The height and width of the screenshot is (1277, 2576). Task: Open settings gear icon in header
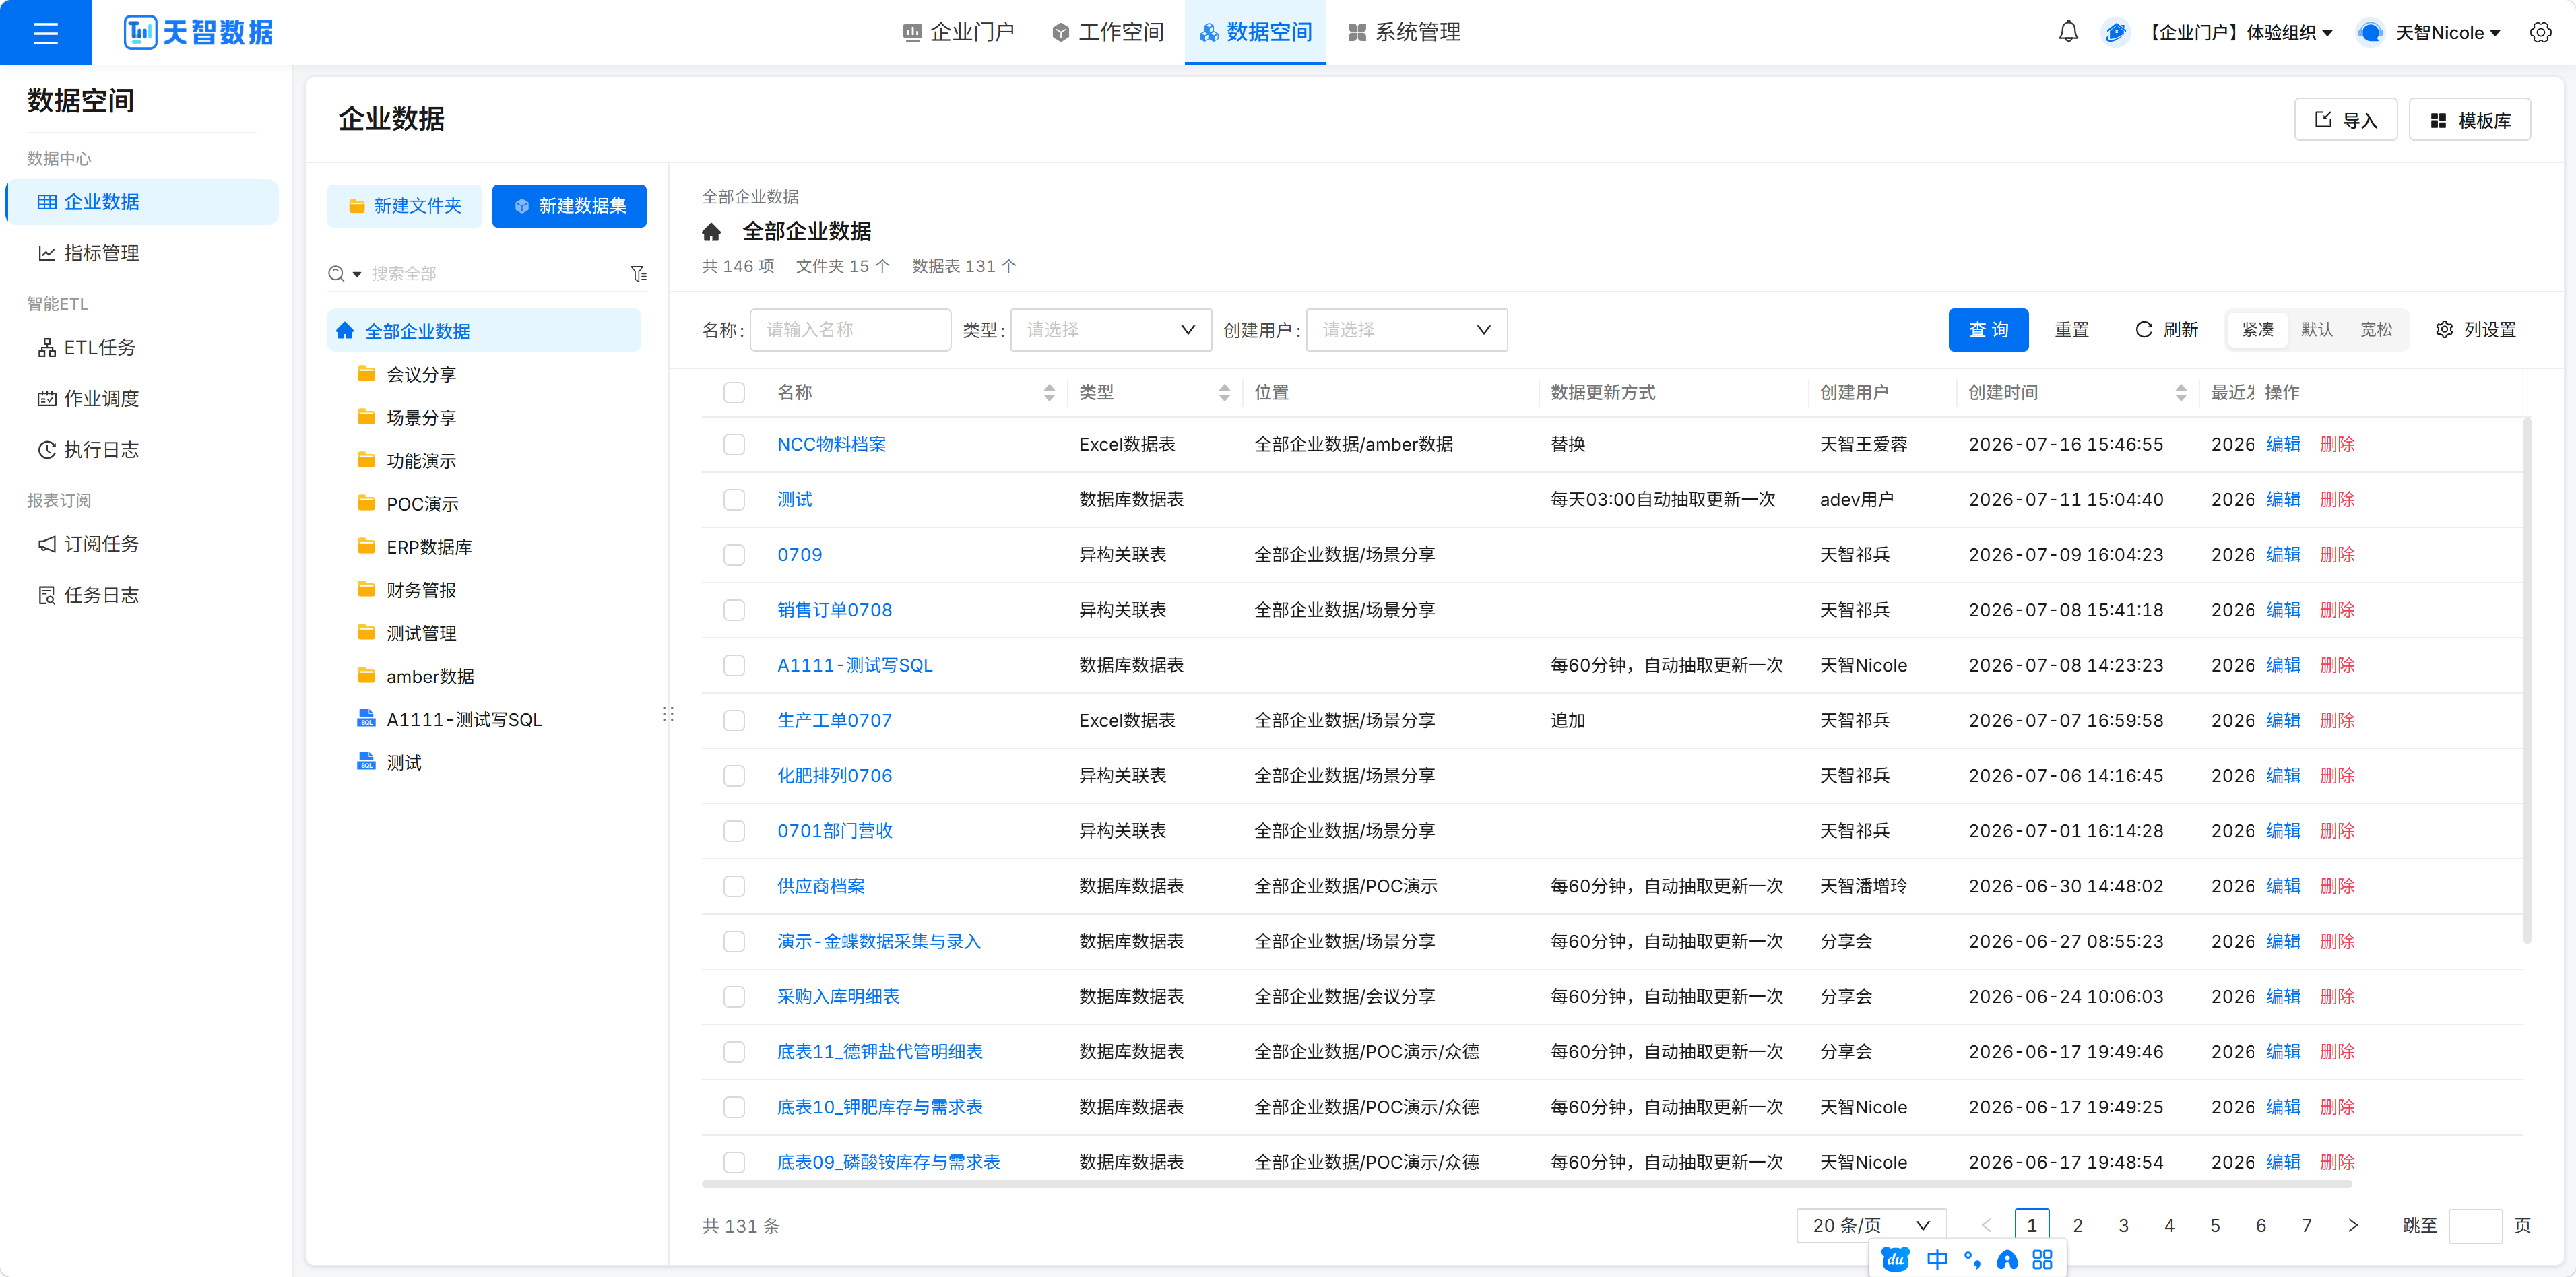coord(2540,32)
